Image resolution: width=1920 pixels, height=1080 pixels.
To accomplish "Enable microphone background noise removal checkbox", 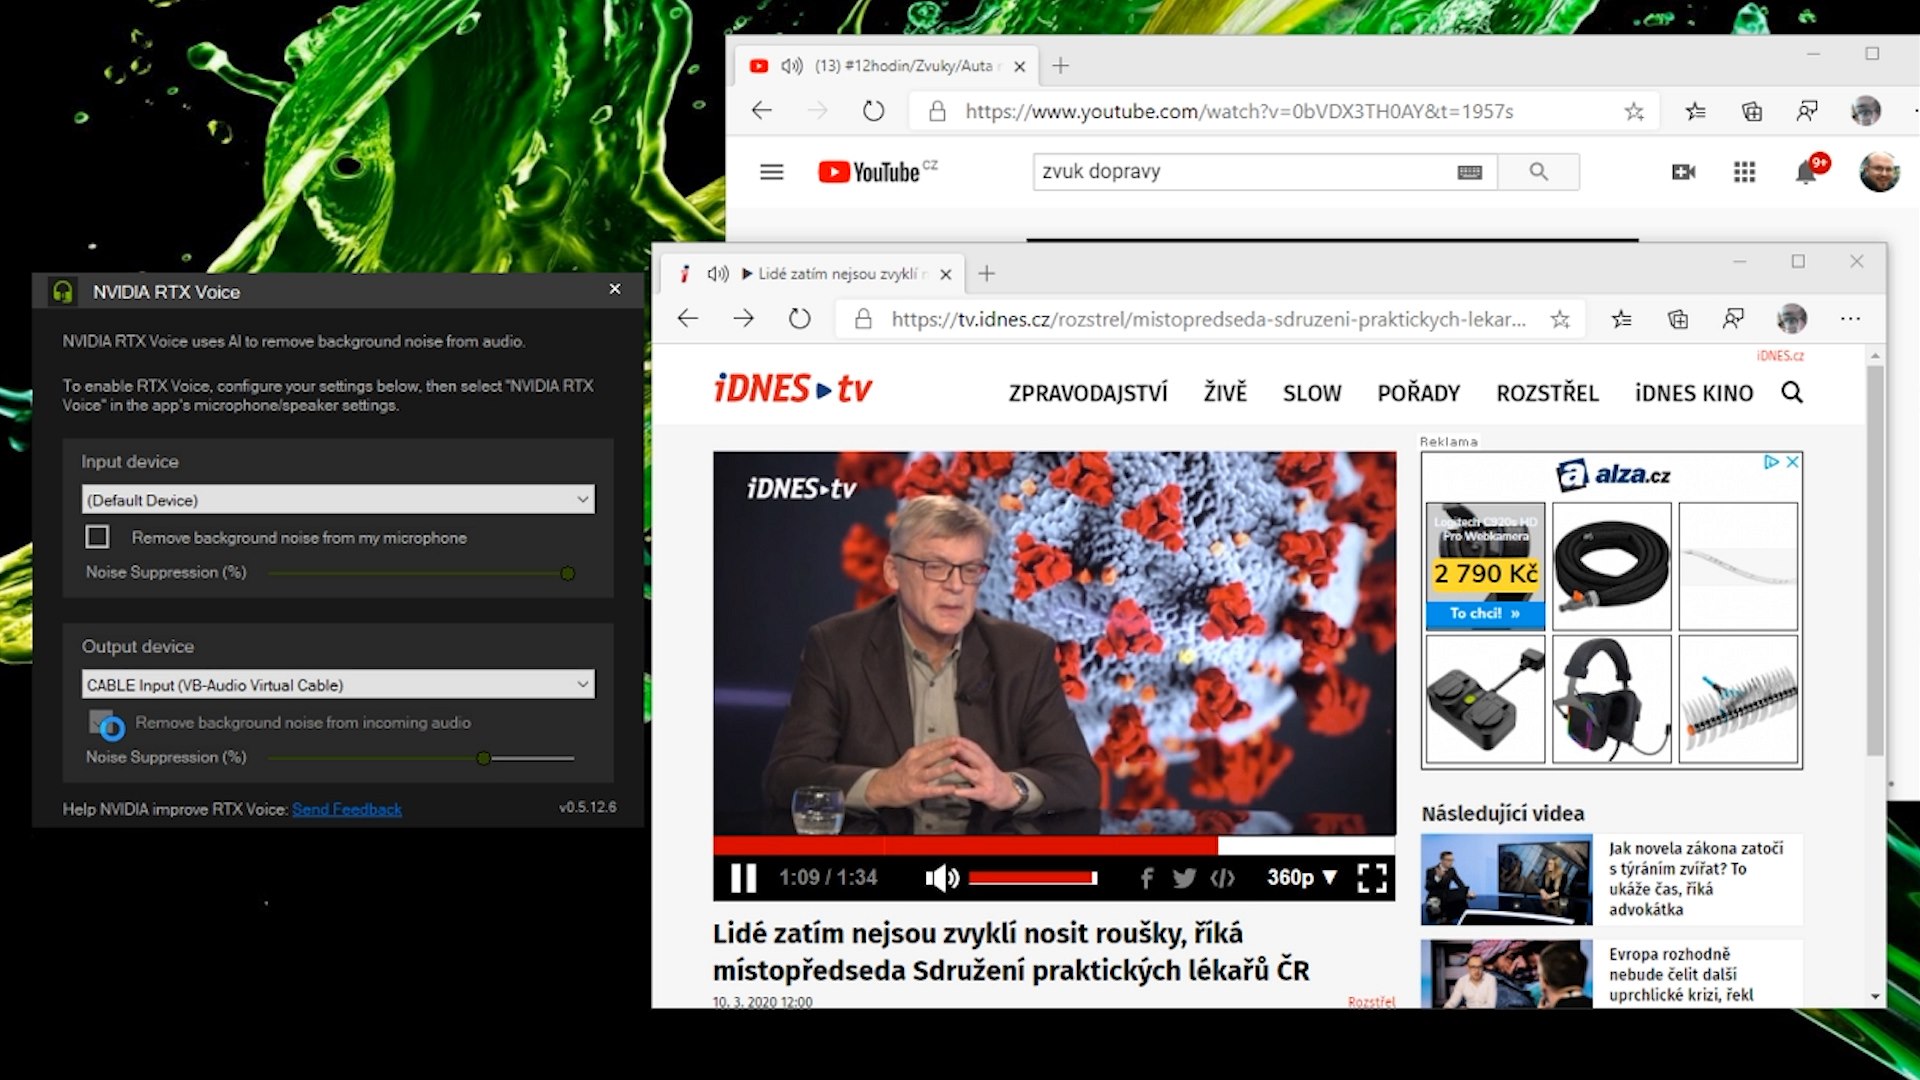I will coord(97,537).
